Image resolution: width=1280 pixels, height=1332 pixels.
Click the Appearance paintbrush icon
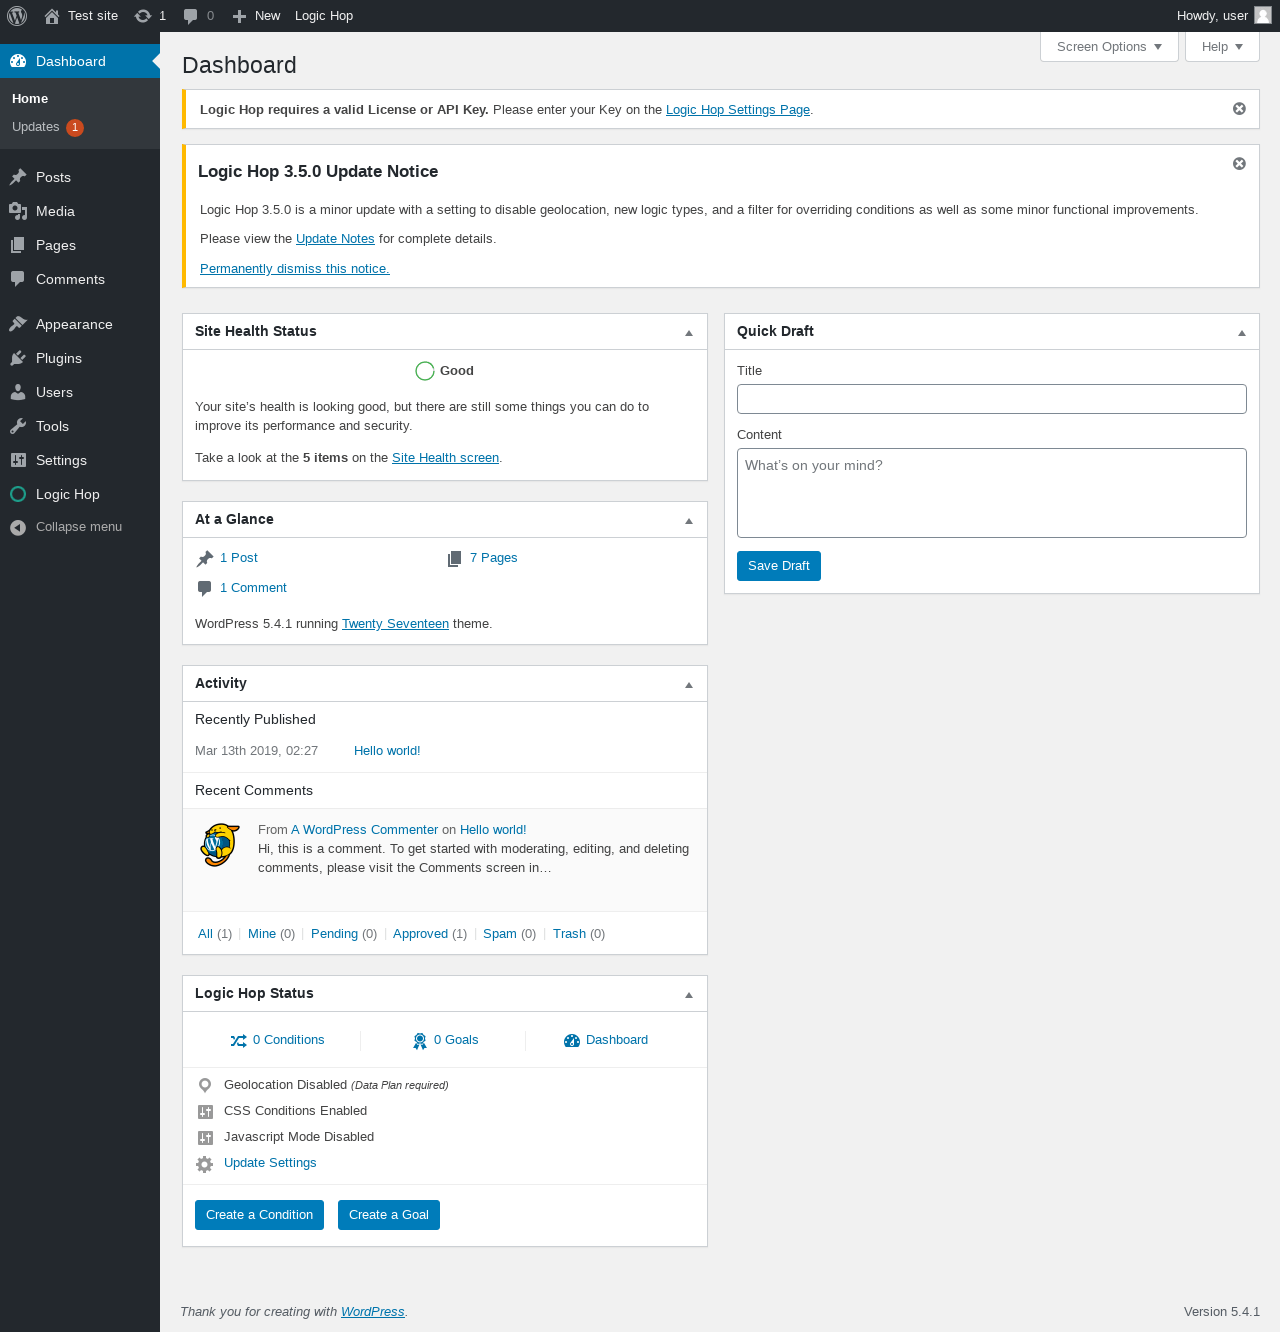click(x=18, y=324)
